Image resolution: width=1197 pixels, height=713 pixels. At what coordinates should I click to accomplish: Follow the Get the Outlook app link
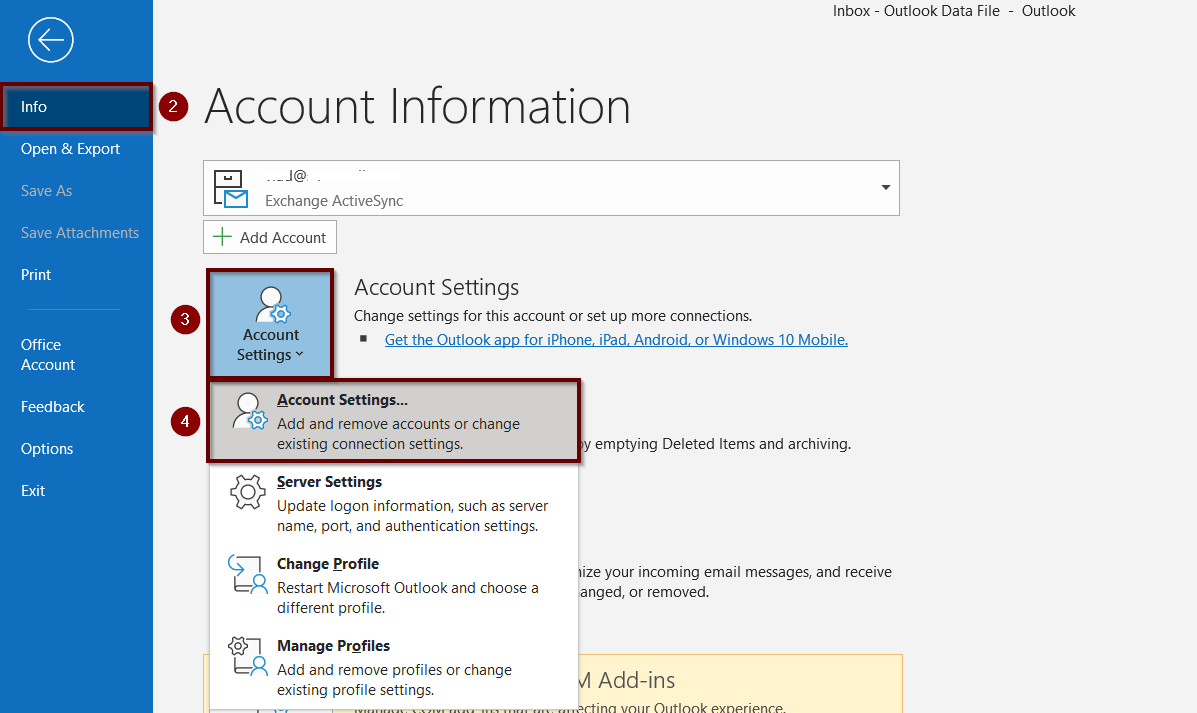[x=616, y=340]
